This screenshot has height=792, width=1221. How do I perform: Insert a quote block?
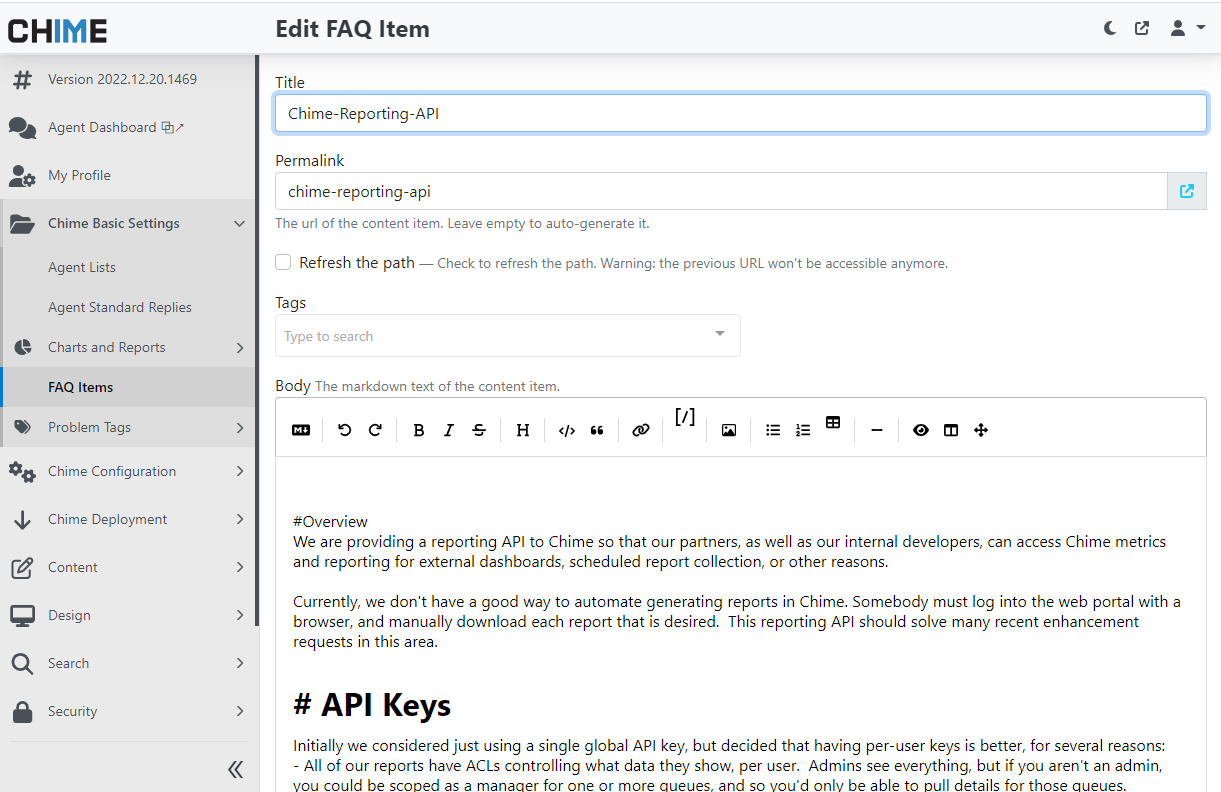coord(597,430)
